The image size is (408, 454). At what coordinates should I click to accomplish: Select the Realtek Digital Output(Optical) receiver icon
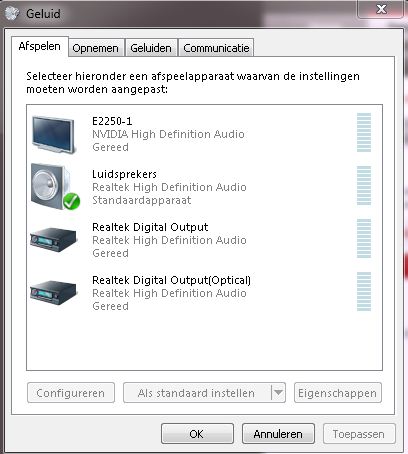[x=53, y=292]
